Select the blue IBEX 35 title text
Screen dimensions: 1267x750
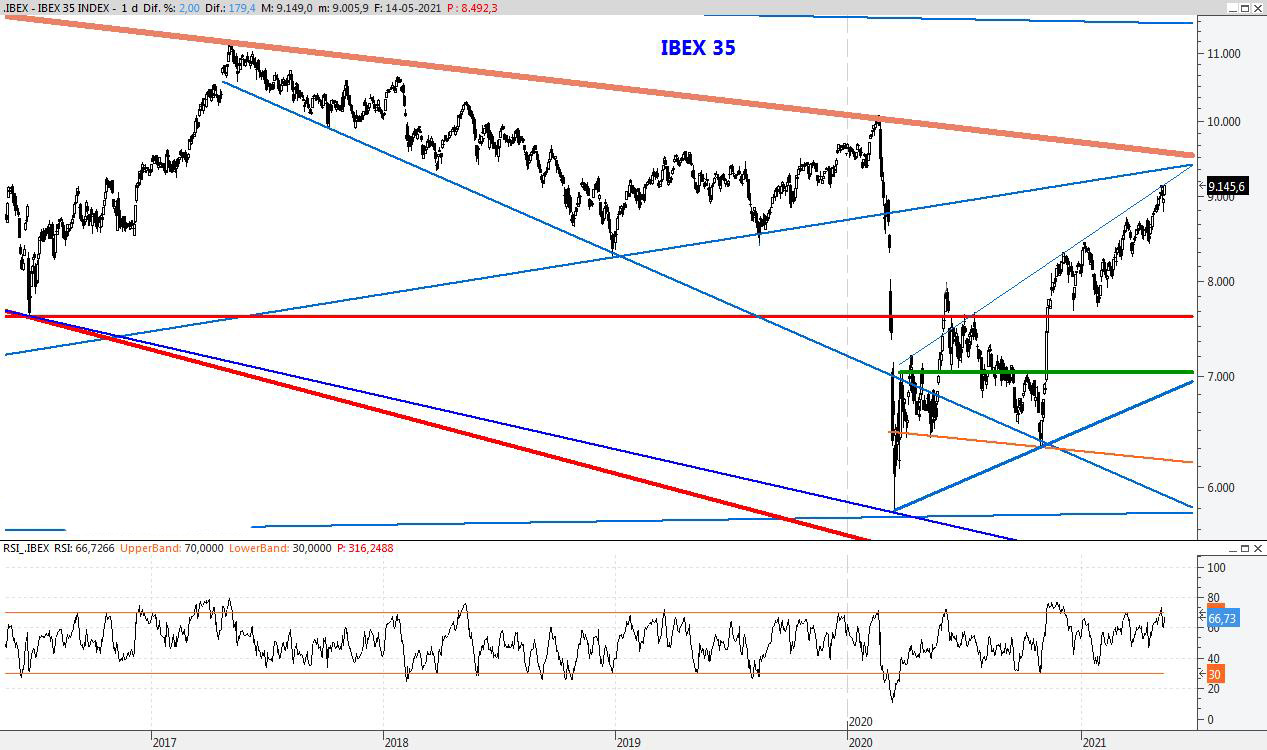click(x=698, y=47)
